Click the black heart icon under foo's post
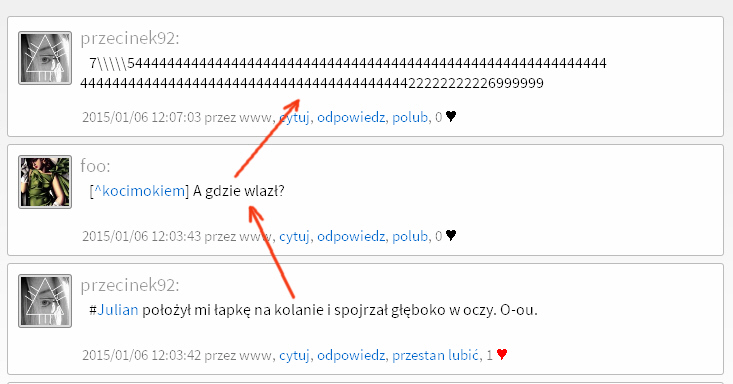 click(x=451, y=235)
